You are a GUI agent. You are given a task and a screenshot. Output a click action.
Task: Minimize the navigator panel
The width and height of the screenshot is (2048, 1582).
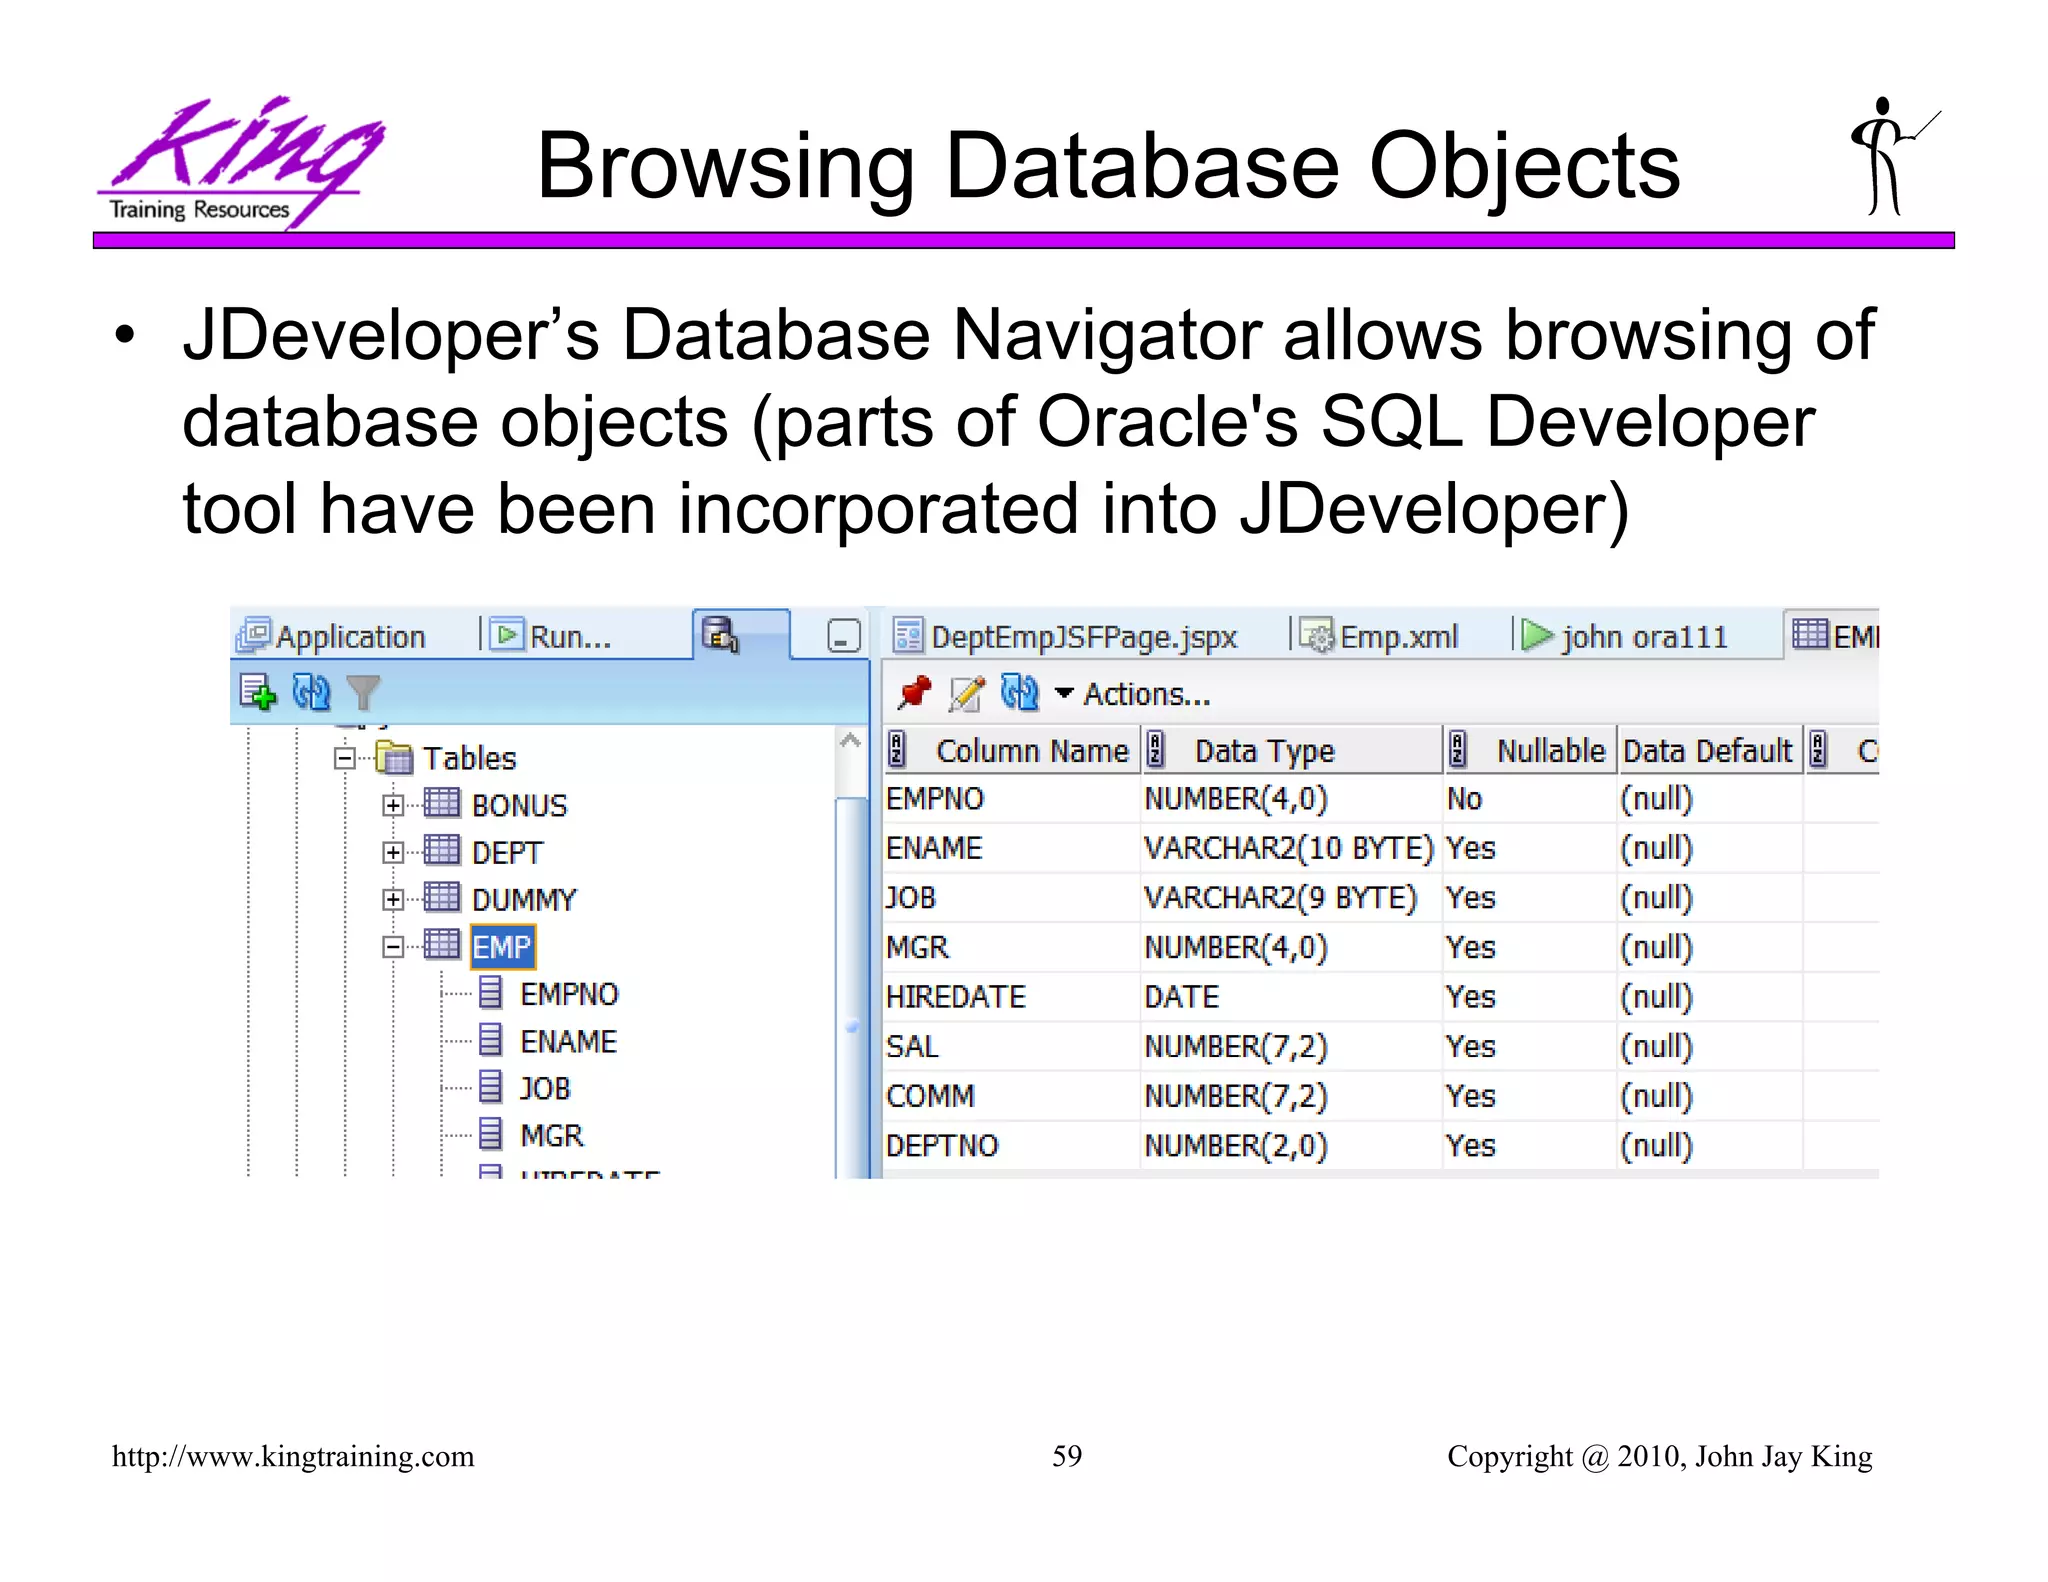click(844, 636)
